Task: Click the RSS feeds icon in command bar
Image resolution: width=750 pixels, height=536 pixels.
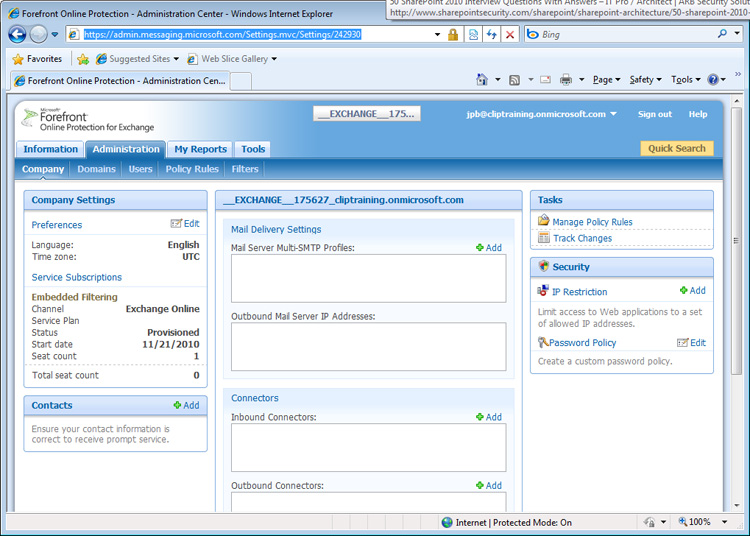Action: (514, 80)
